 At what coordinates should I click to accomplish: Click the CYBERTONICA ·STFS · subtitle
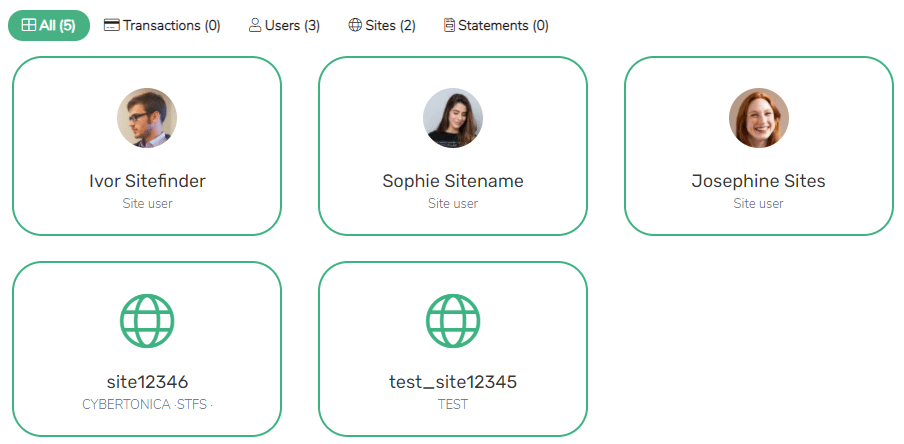coord(147,405)
